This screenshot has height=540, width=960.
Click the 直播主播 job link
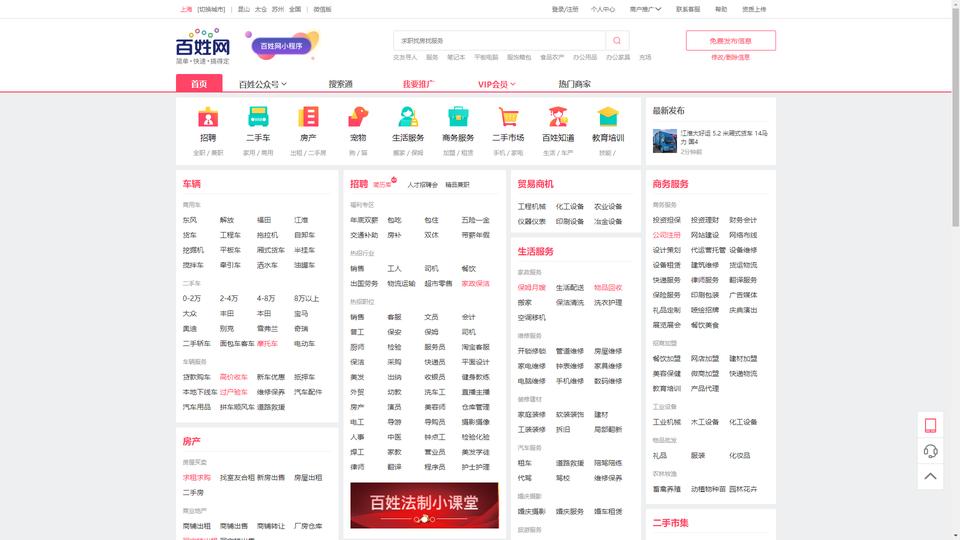point(475,392)
